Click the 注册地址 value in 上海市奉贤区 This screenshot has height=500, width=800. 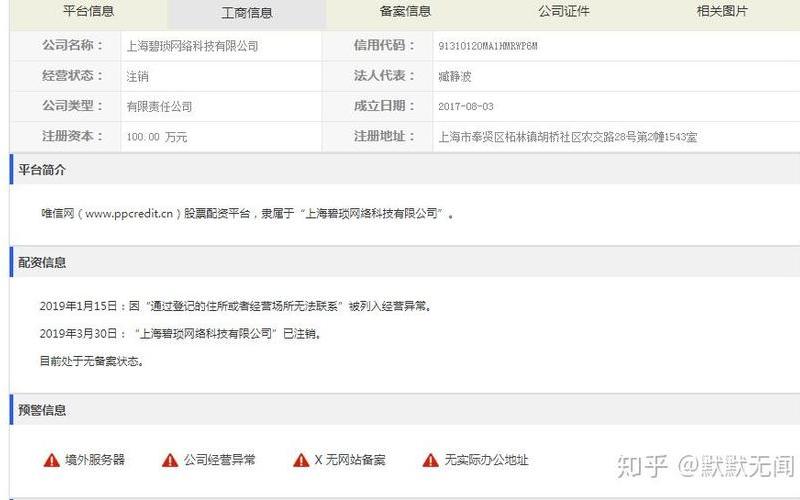568,137
